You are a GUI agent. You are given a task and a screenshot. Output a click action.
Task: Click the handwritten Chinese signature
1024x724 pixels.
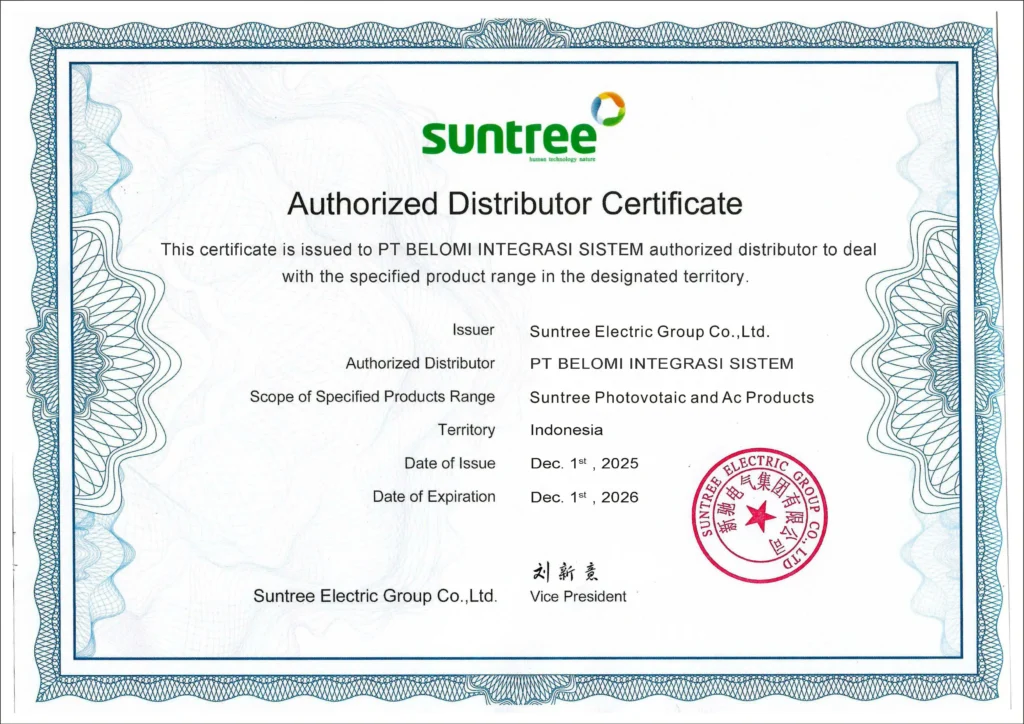pyautogui.click(x=566, y=573)
